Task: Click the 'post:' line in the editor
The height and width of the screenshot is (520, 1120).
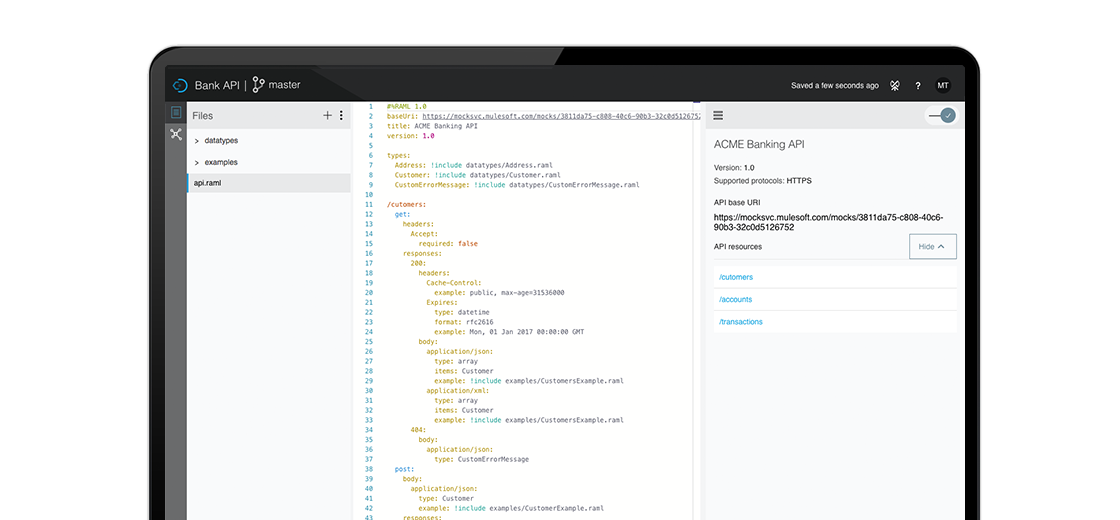Action: [x=404, y=469]
